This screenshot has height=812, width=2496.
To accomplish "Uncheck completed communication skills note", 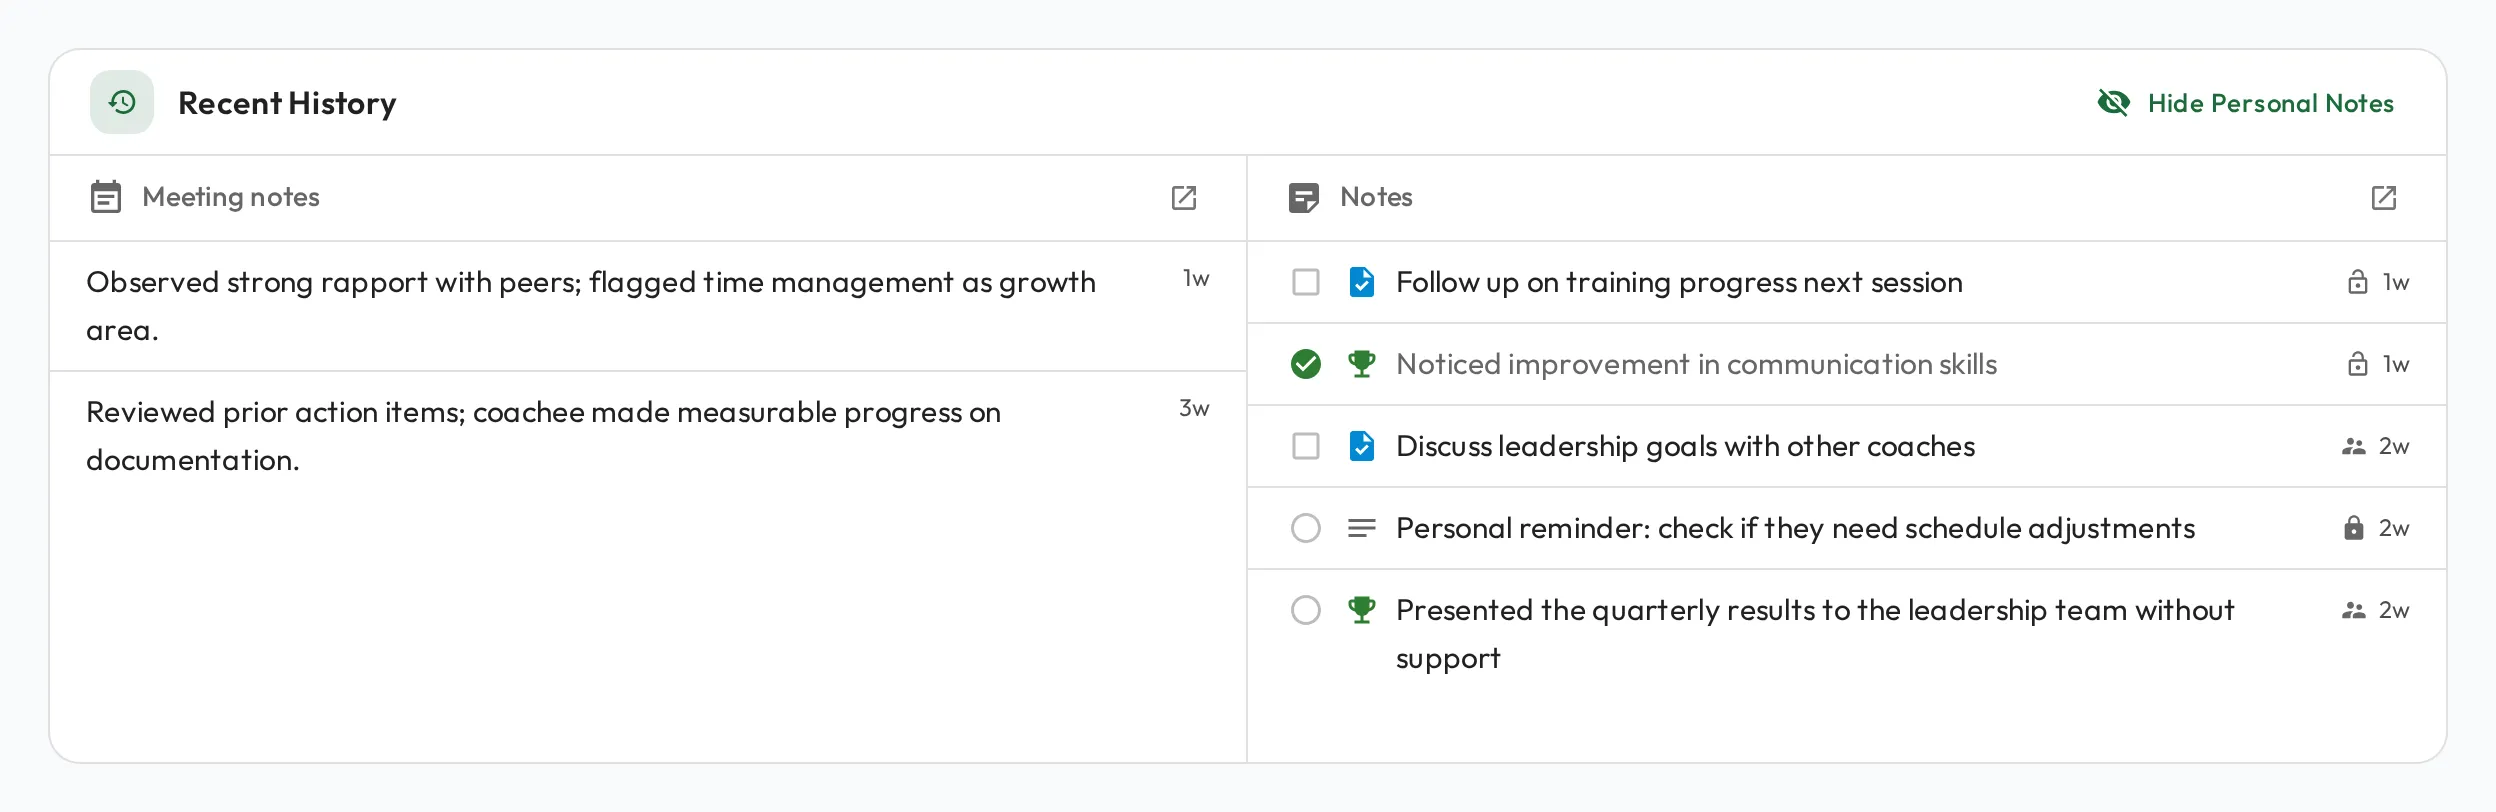I will [x=1306, y=364].
